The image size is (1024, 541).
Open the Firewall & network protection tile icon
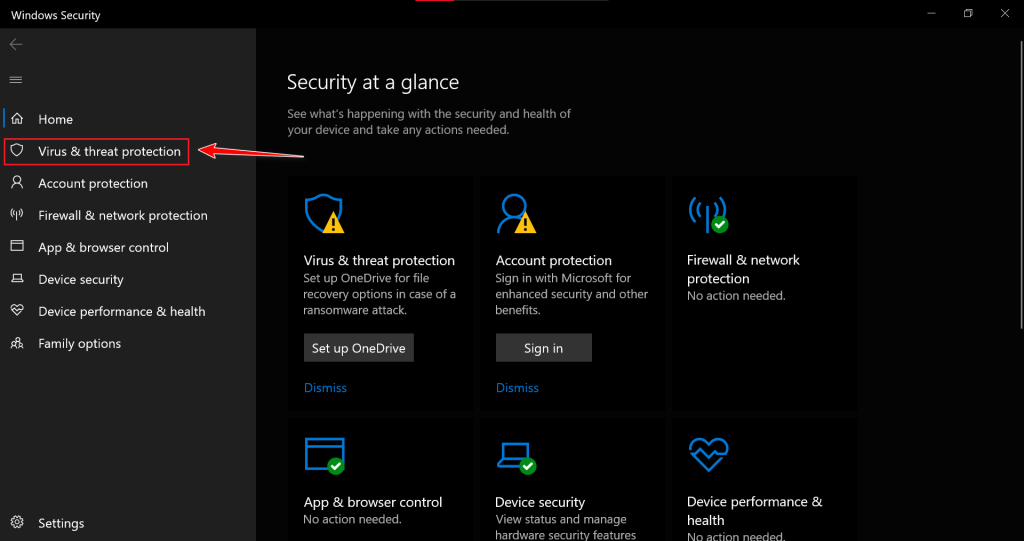pos(707,213)
